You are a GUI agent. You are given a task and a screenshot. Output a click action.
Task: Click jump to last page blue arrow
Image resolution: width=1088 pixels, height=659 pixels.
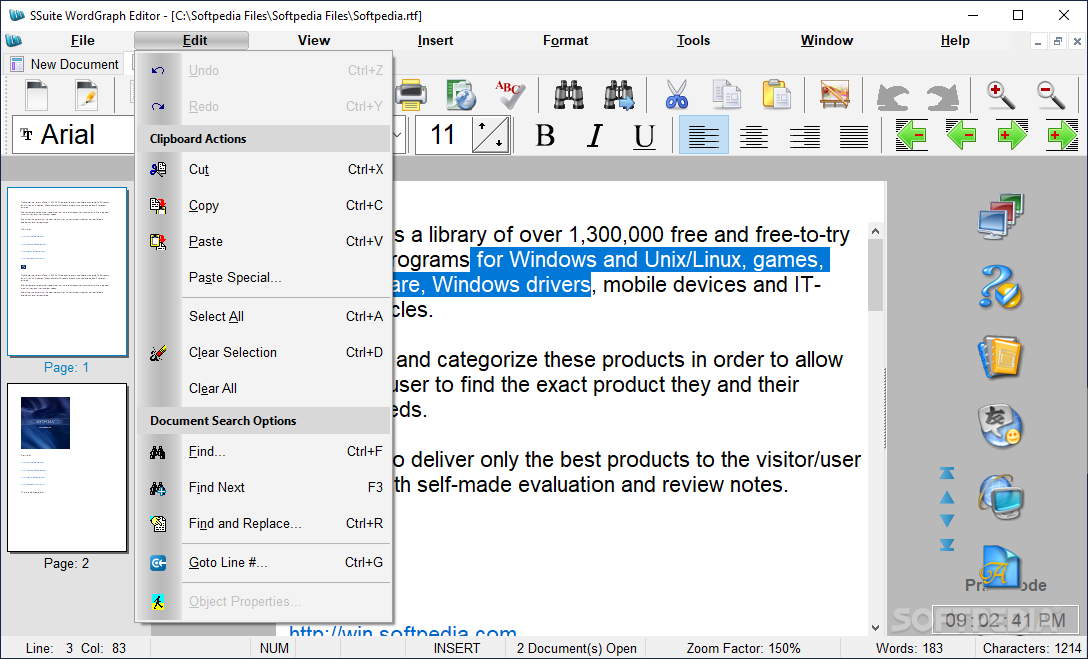click(x=946, y=545)
